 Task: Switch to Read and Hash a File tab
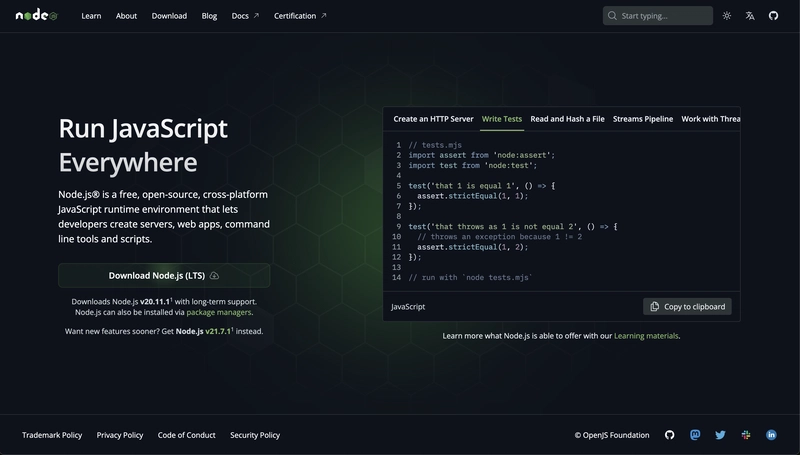pyautogui.click(x=567, y=119)
